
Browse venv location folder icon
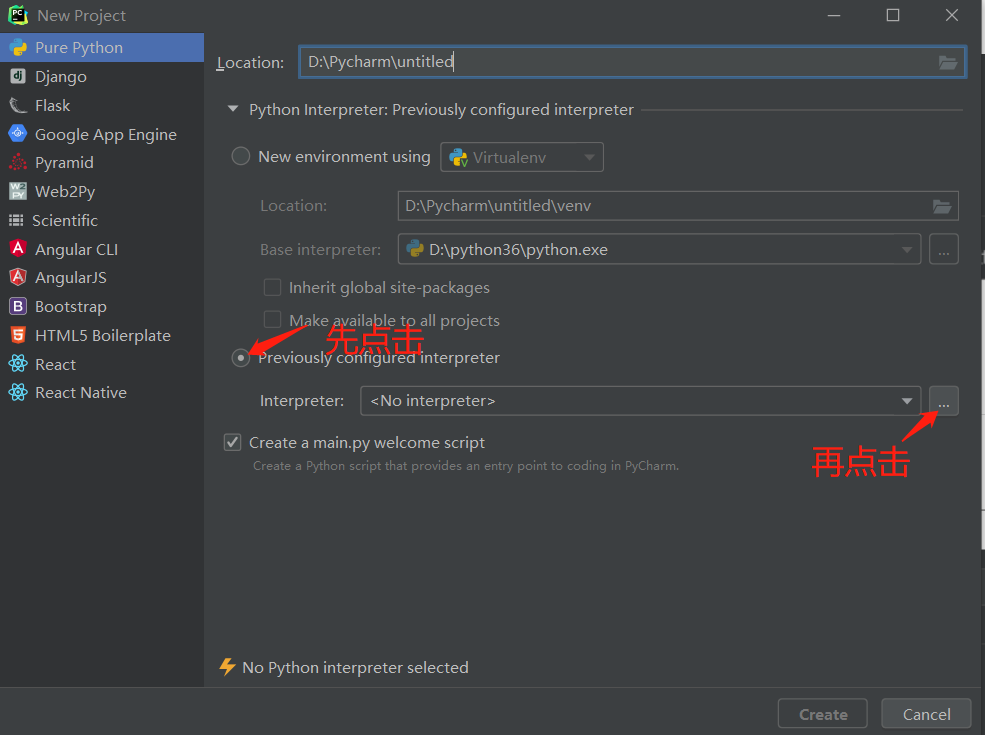(942, 206)
